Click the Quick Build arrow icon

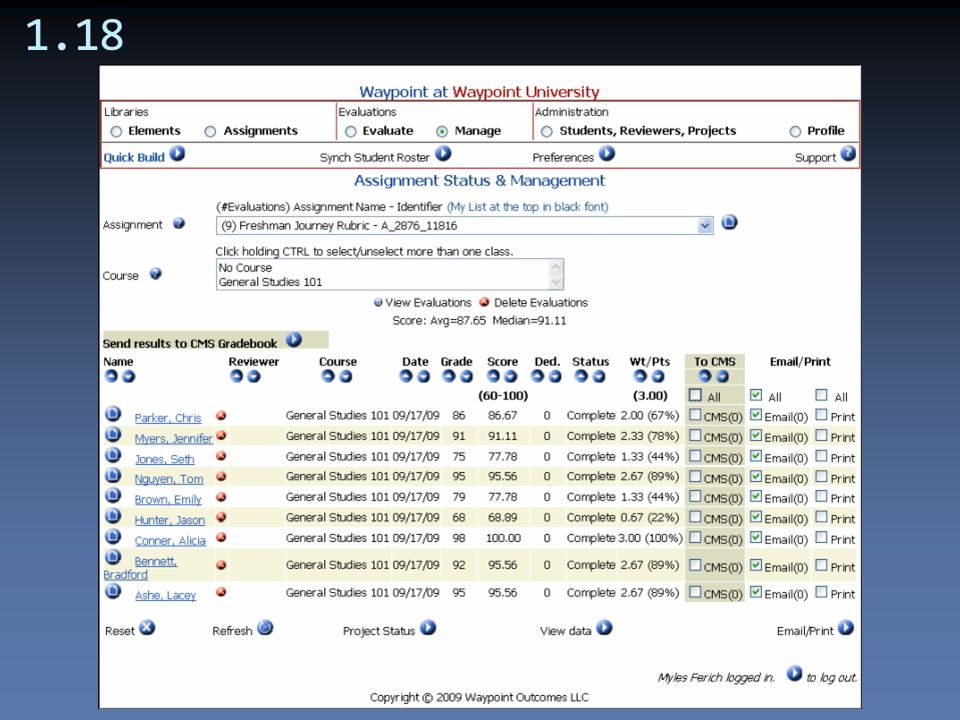point(178,154)
